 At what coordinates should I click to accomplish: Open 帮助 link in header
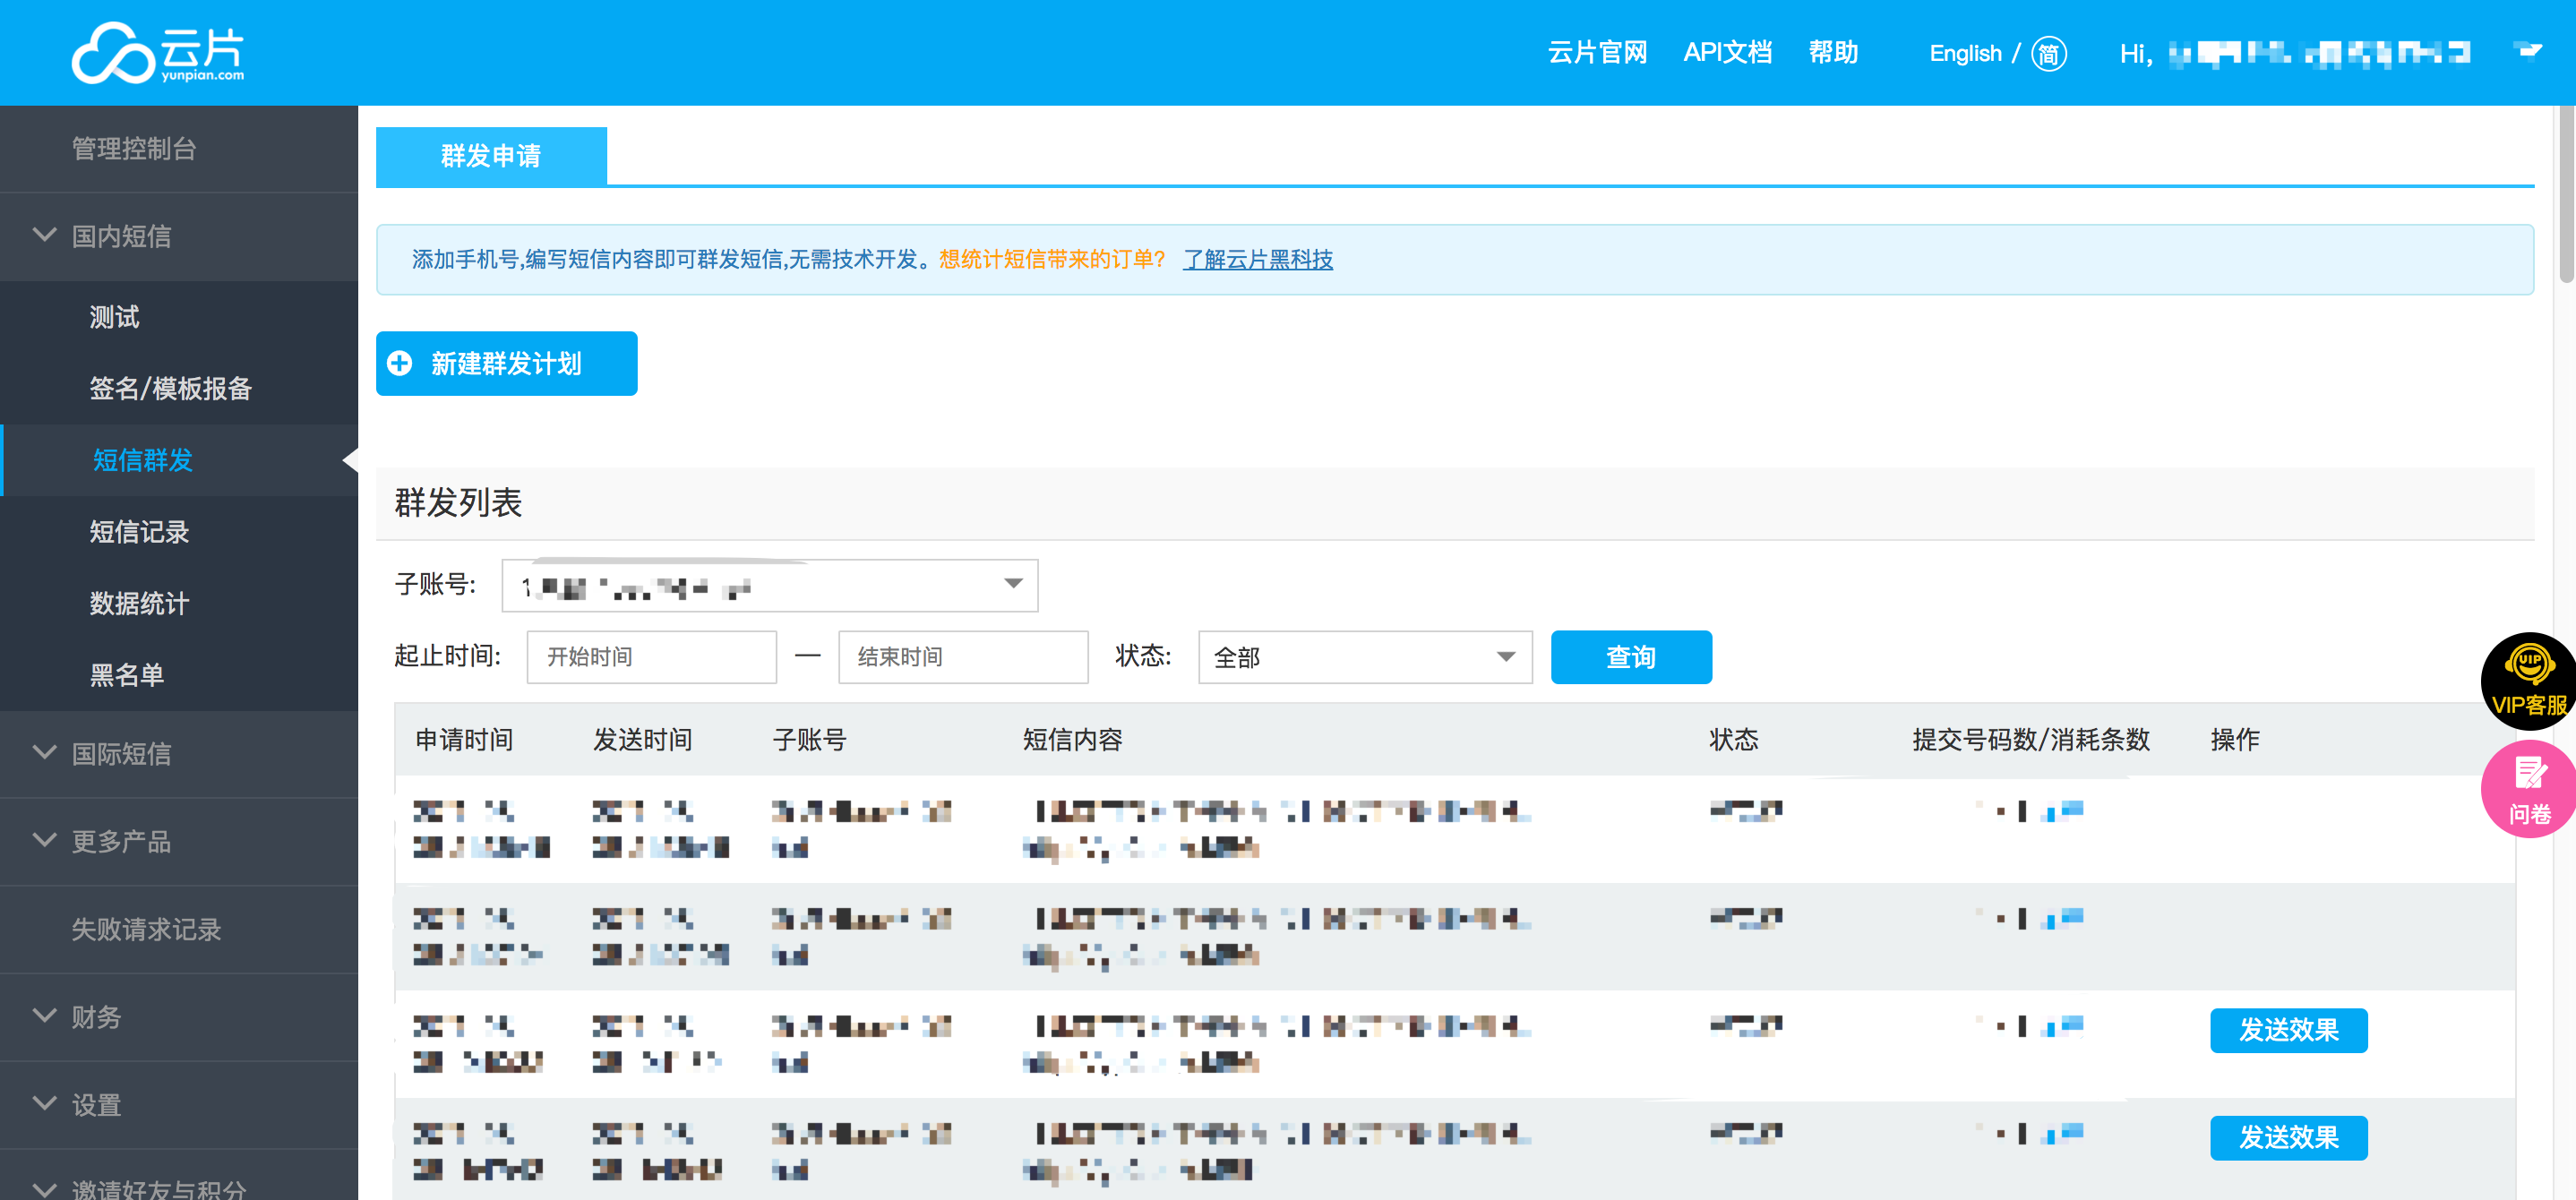(x=1833, y=53)
